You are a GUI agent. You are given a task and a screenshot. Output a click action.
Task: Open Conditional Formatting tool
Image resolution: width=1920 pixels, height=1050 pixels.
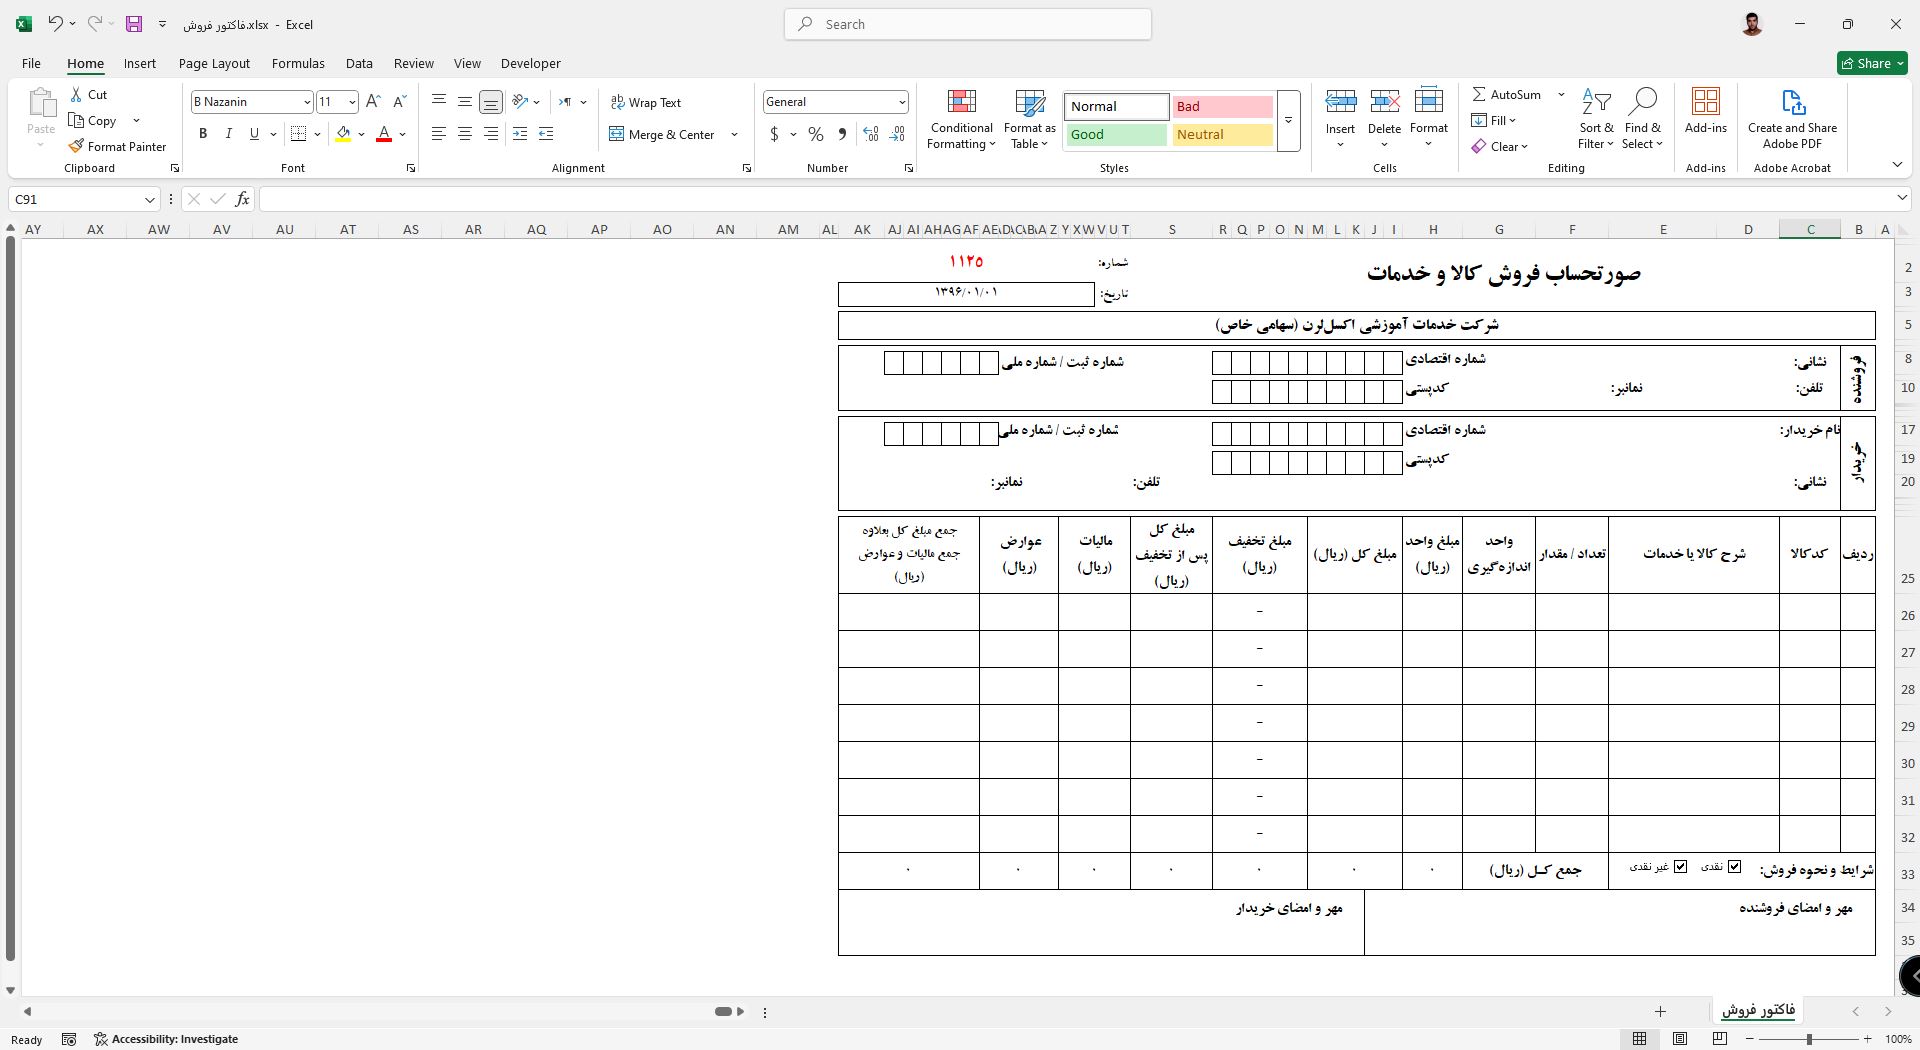click(x=961, y=120)
